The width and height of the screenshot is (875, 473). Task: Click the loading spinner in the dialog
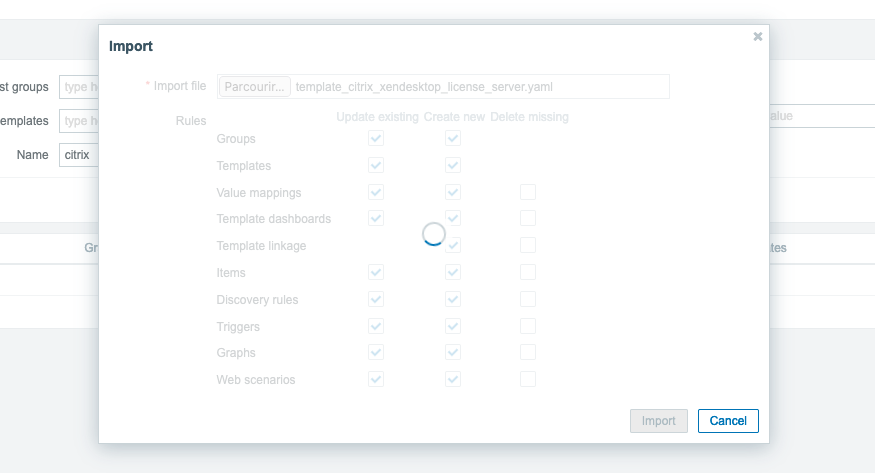click(x=434, y=233)
